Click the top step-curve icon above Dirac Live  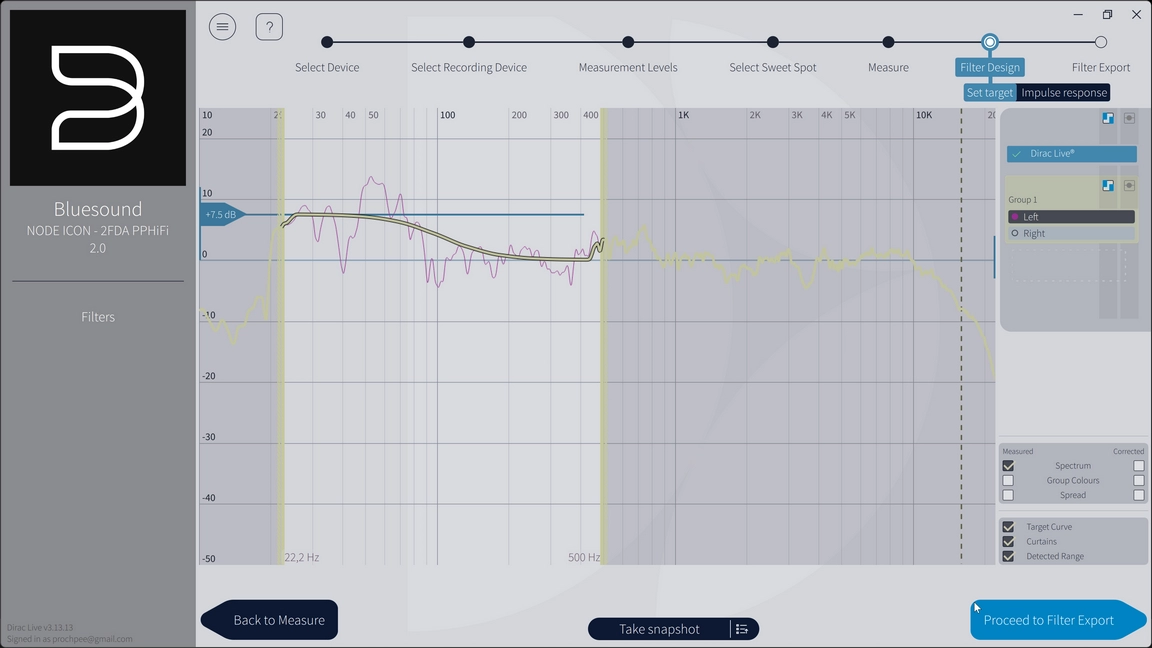click(1108, 118)
